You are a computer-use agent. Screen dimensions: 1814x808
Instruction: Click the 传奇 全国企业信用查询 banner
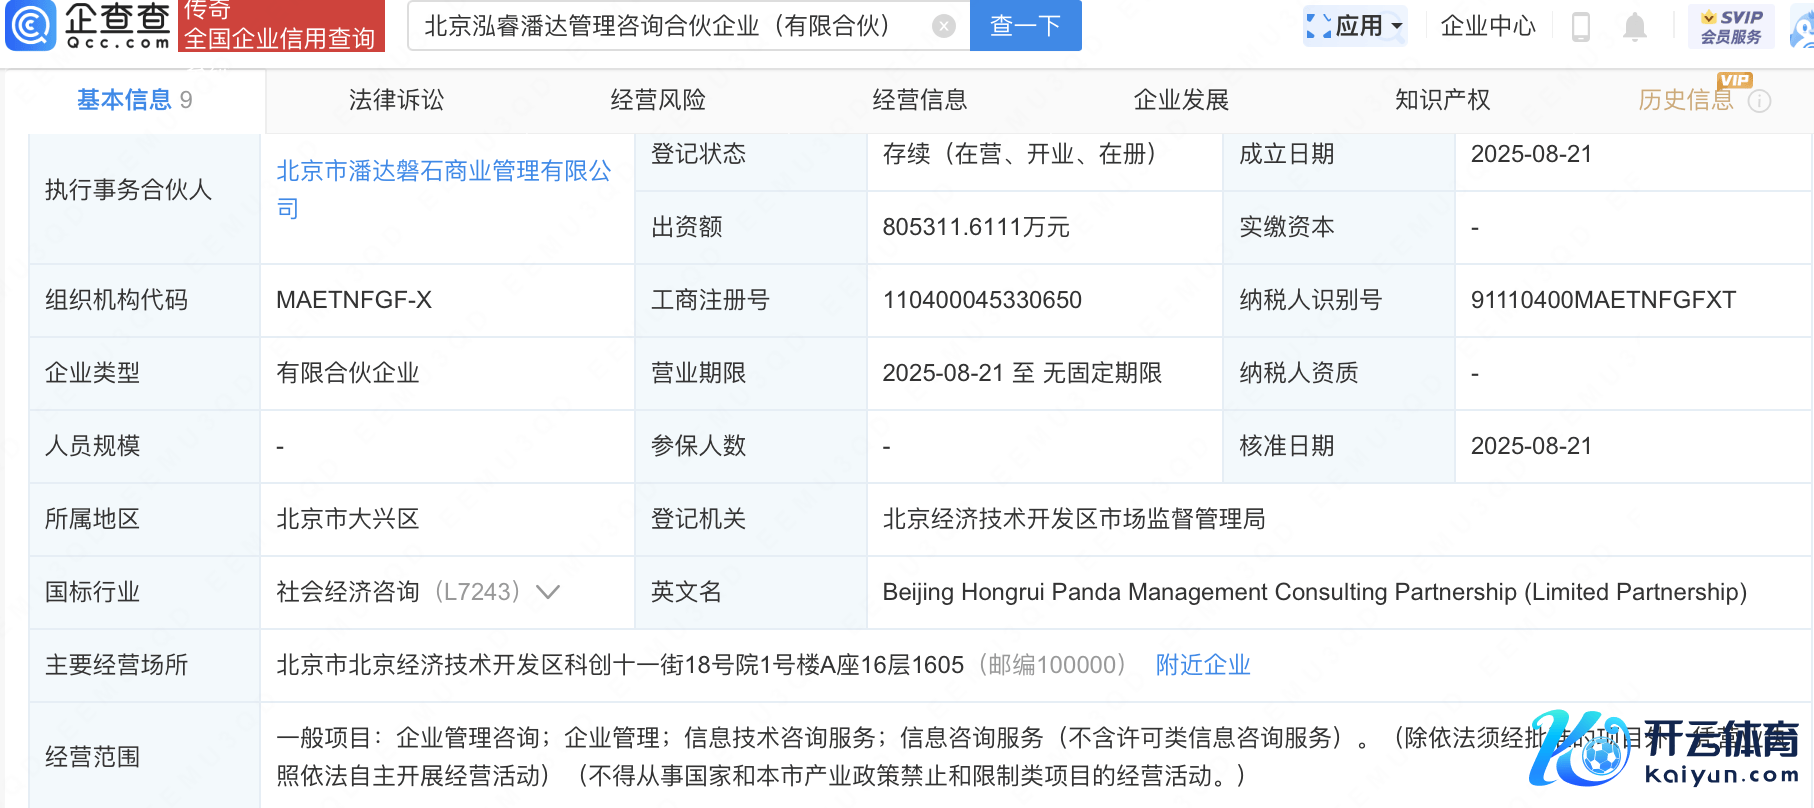coord(281,26)
